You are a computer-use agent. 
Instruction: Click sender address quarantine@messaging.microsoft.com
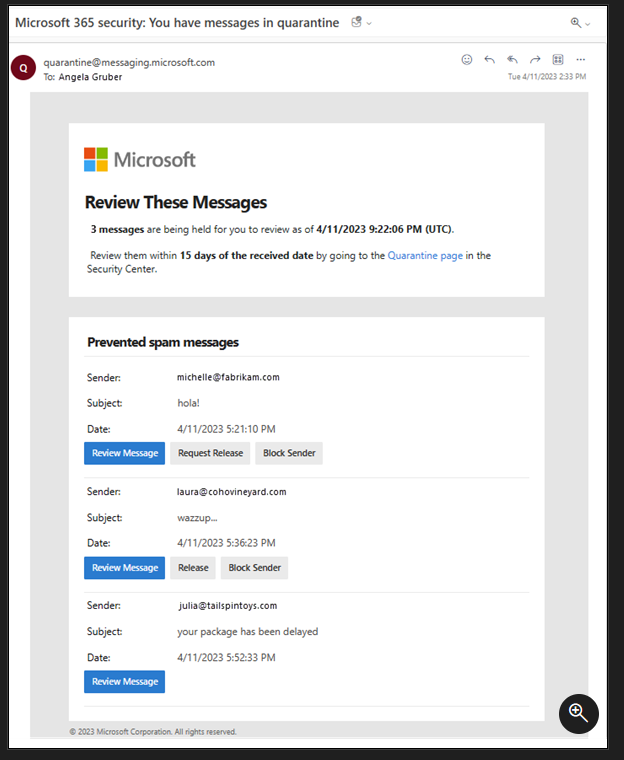129,63
